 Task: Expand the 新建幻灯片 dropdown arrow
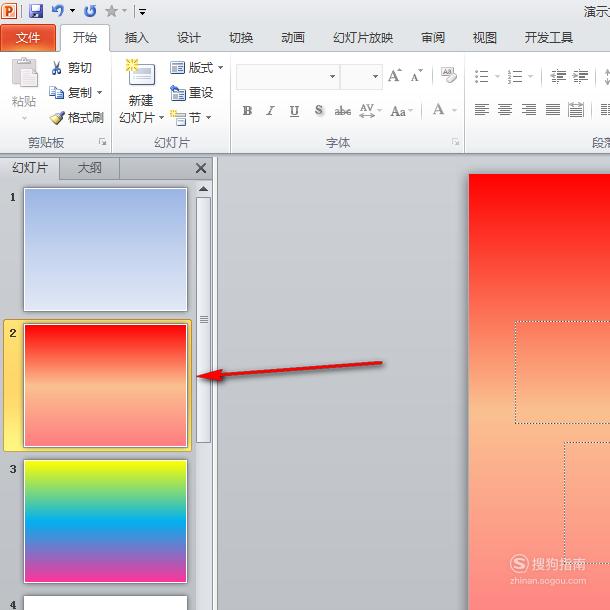[x=161, y=117]
